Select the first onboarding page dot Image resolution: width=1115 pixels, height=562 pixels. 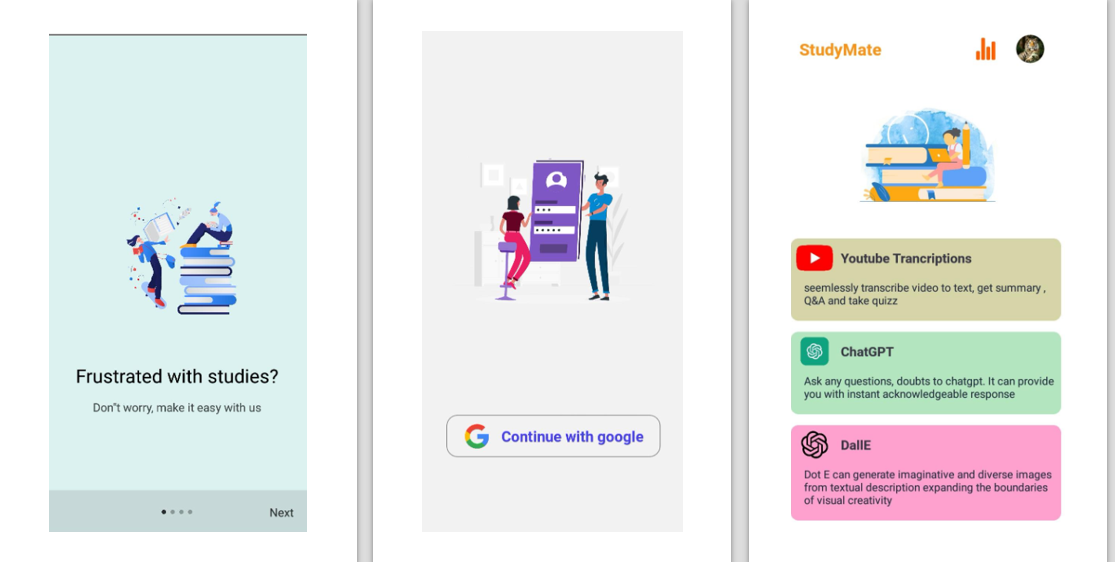click(164, 511)
